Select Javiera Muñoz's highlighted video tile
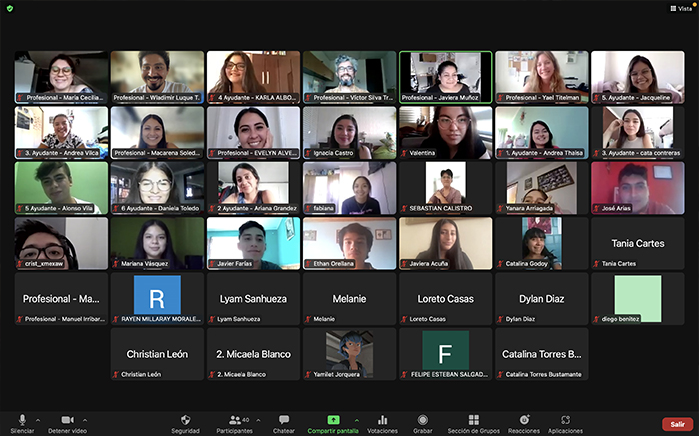The width and height of the screenshot is (699, 436). pyautogui.click(x=446, y=77)
